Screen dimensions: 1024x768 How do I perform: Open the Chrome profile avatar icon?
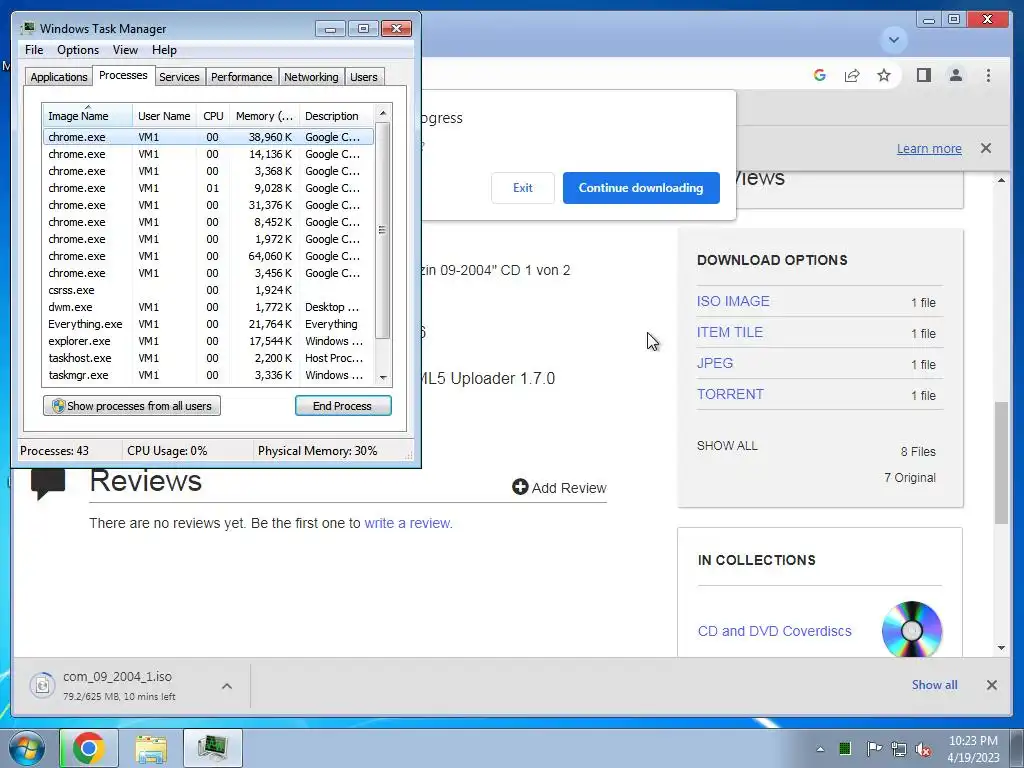tap(955, 75)
